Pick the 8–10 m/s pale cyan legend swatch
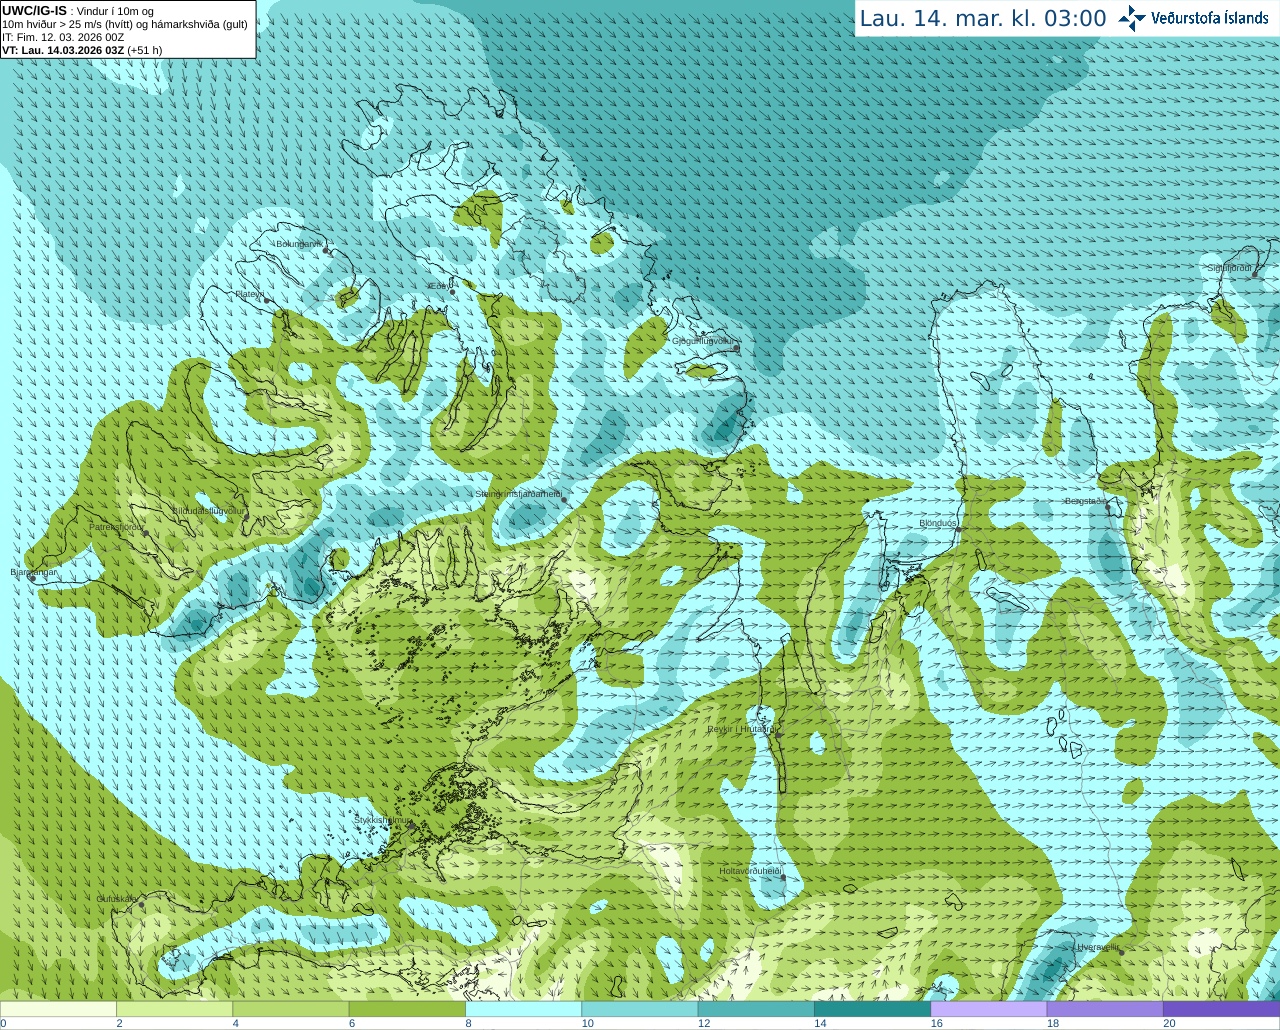 [523, 1009]
